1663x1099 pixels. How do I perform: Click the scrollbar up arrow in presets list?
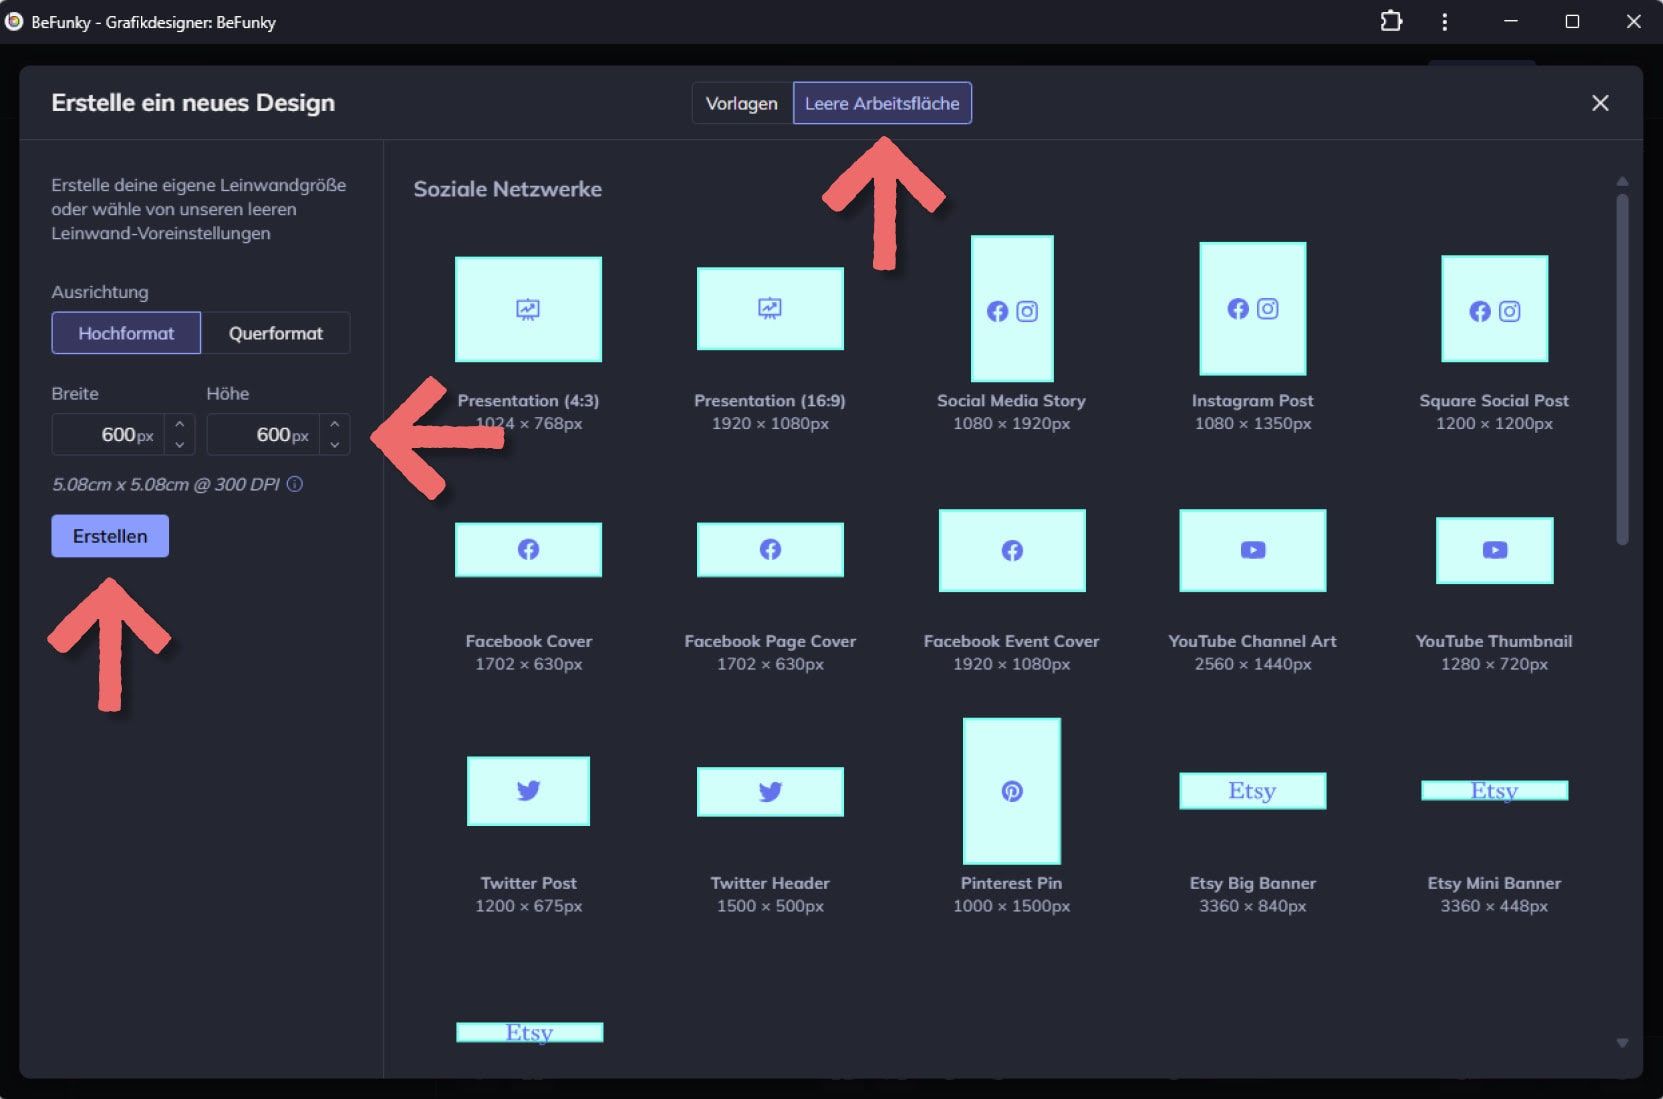coord(1622,182)
